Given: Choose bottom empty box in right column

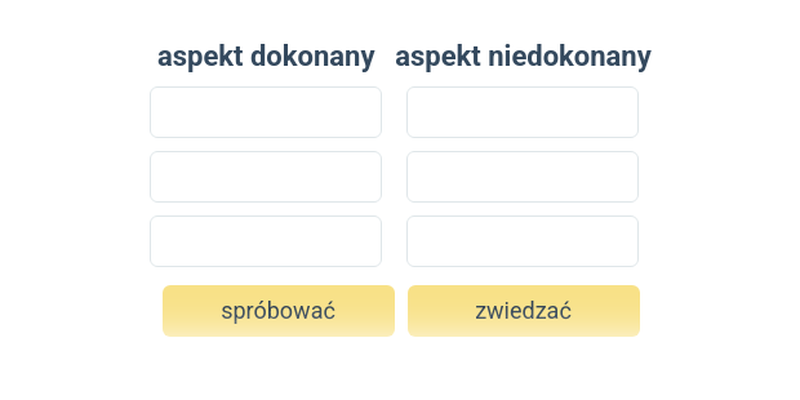Looking at the screenshot, I should (522, 241).
